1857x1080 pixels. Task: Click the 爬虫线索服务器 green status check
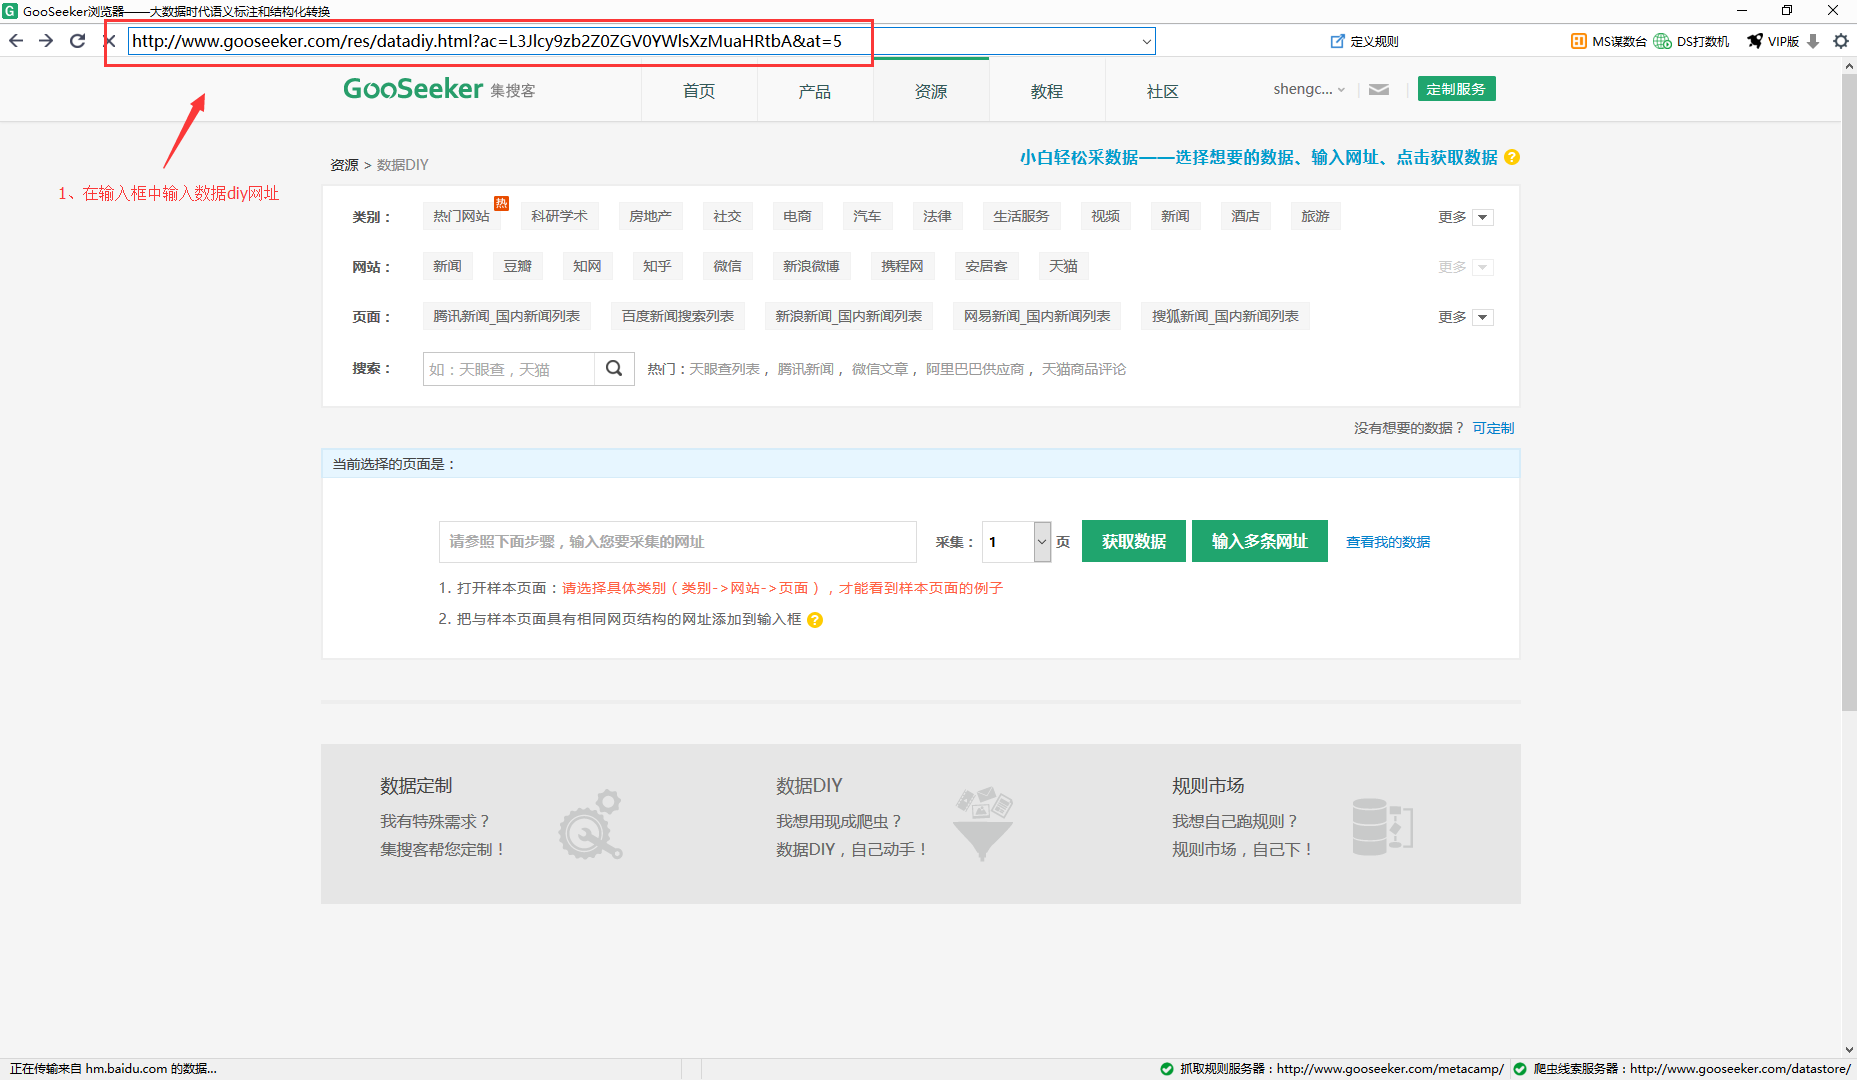[1520, 1069]
